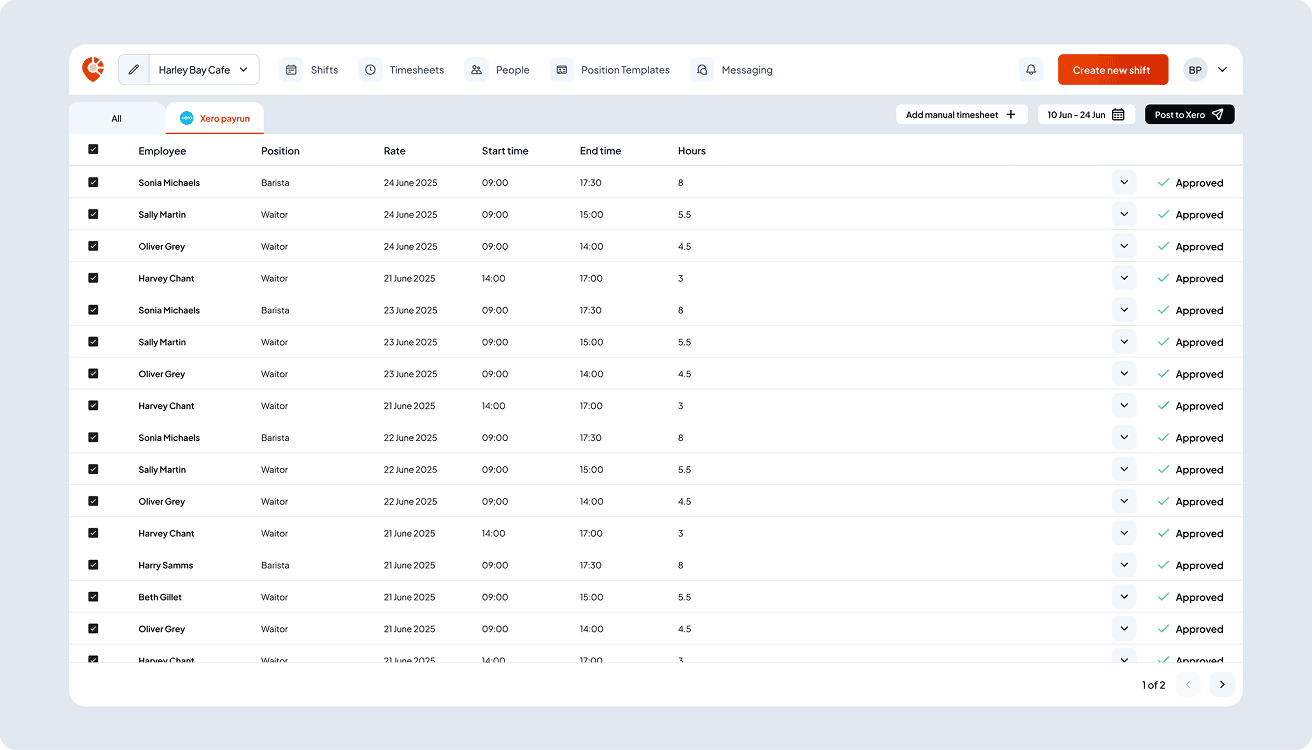Toggle the select-all checkbox in the table header
Viewport: 1312px width, 750px height.
pyautogui.click(x=93, y=149)
